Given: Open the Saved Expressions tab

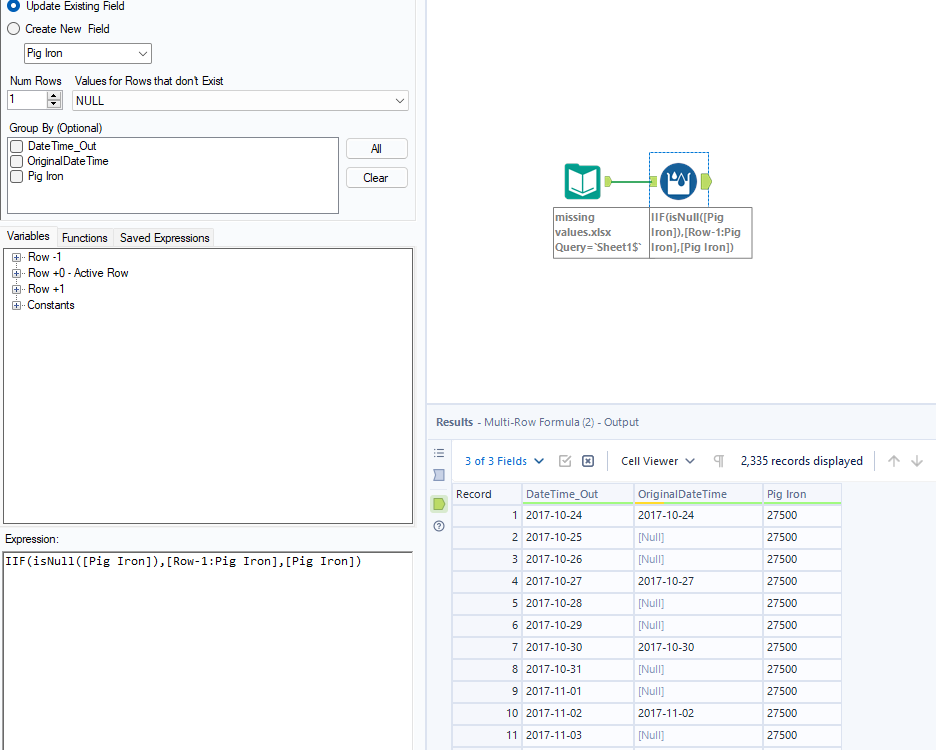Looking at the screenshot, I should [x=163, y=237].
